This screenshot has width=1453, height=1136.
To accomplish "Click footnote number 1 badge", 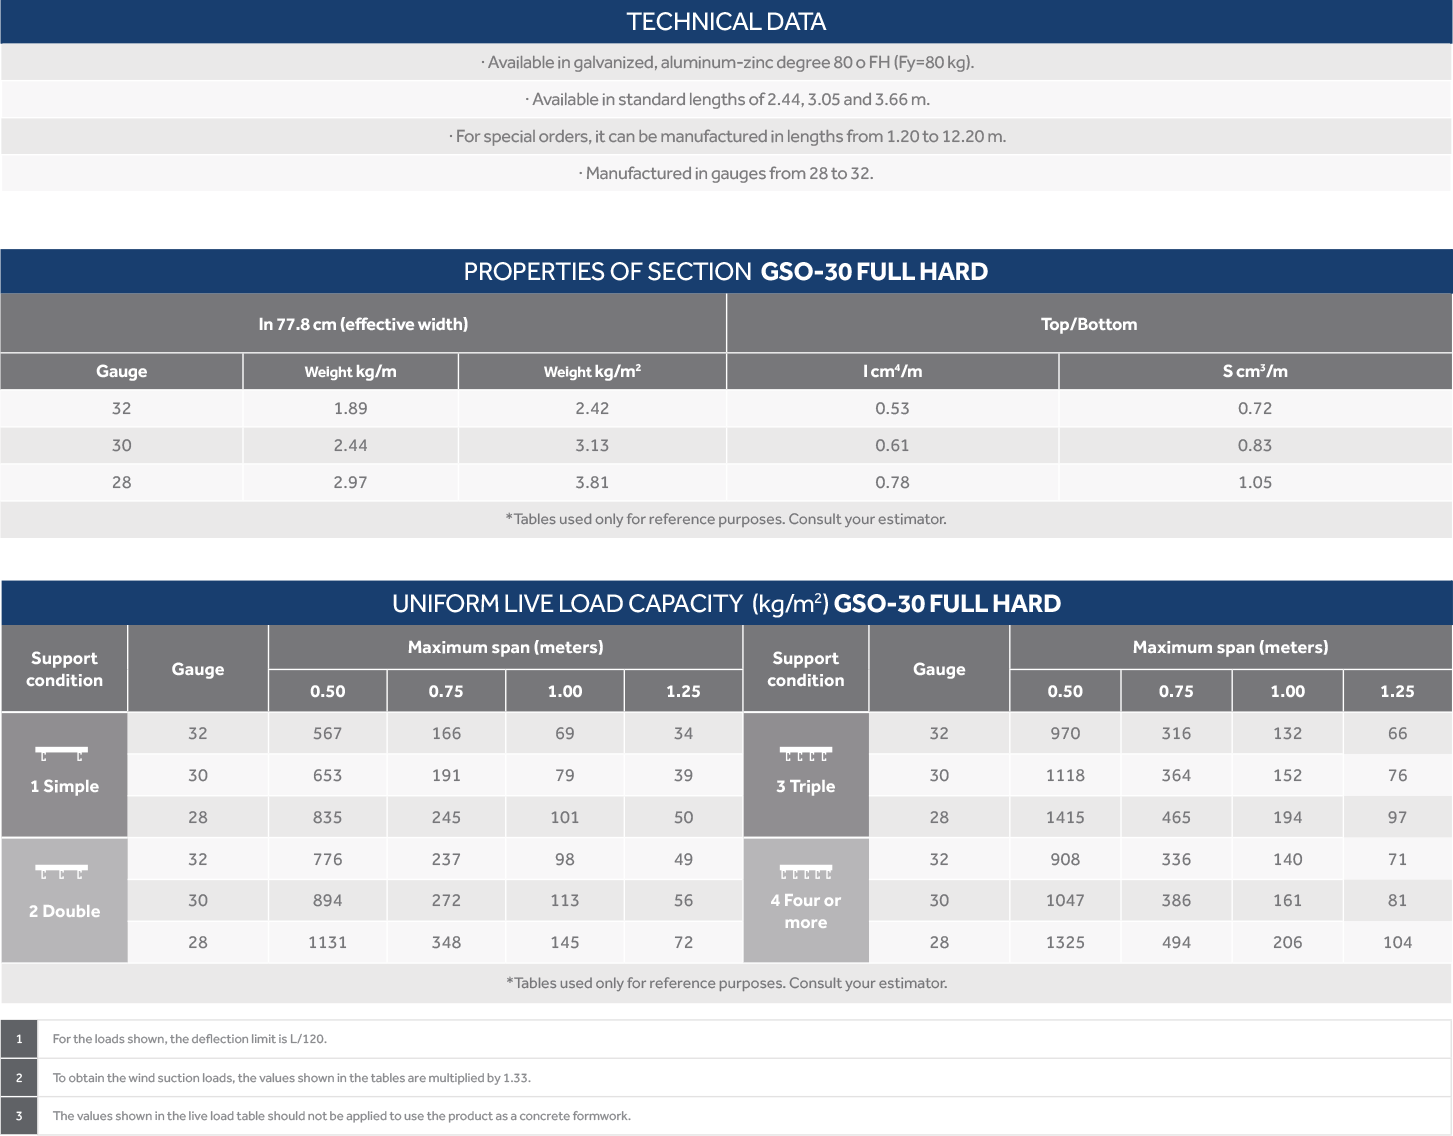I will click(19, 1039).
